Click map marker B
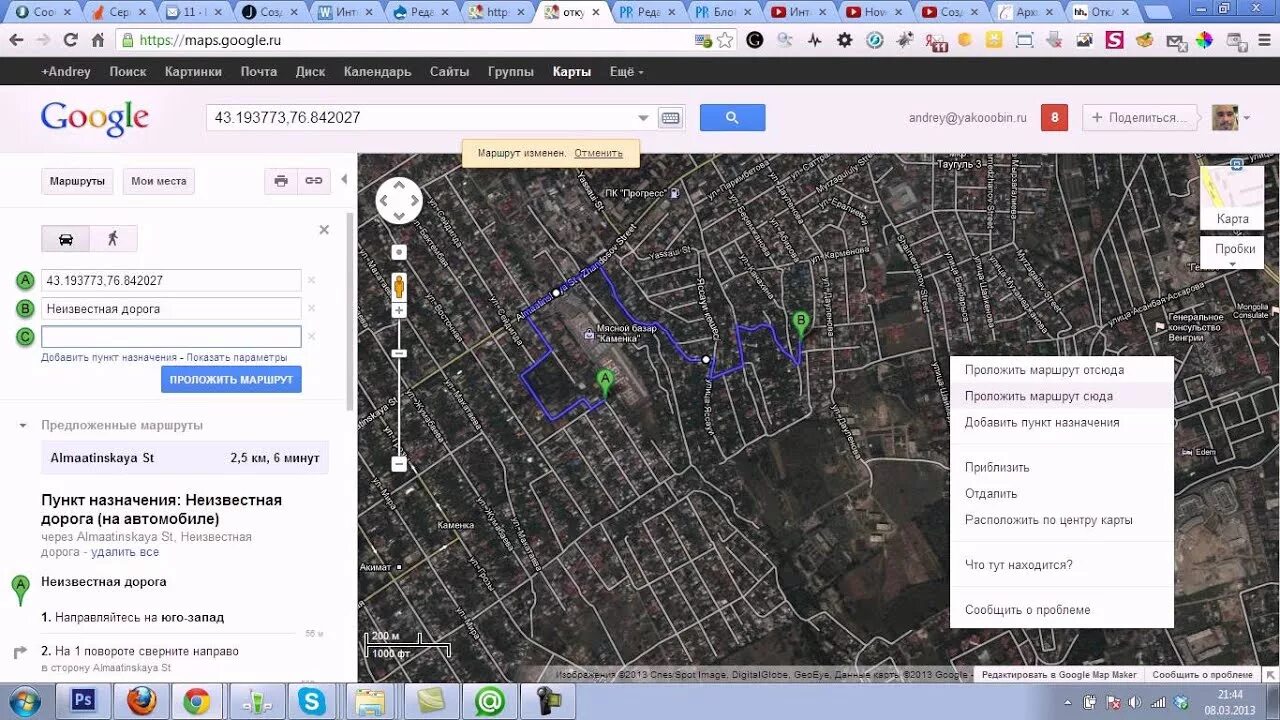 click(800, 324)
